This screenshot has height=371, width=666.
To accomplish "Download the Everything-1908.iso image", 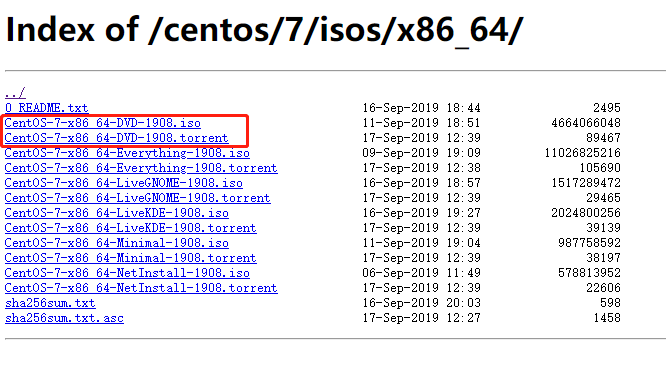I will [x=127, y=153].
